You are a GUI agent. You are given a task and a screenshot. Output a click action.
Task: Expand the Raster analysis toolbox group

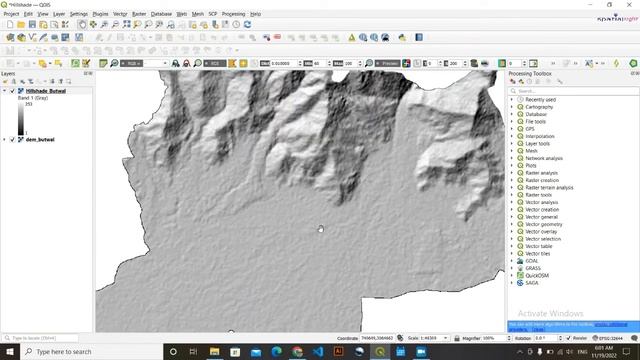point(512,173)
